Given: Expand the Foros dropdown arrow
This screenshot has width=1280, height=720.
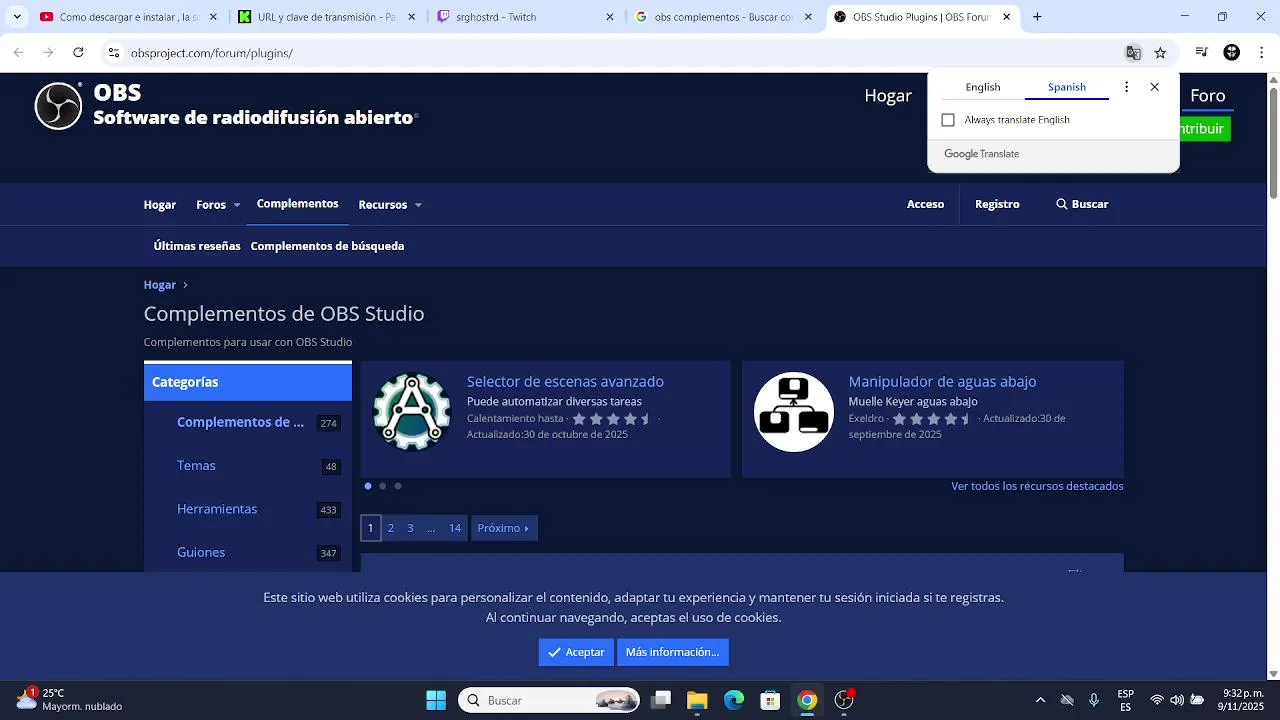Looking at the screenshot, I should click(x=237, y=205).
